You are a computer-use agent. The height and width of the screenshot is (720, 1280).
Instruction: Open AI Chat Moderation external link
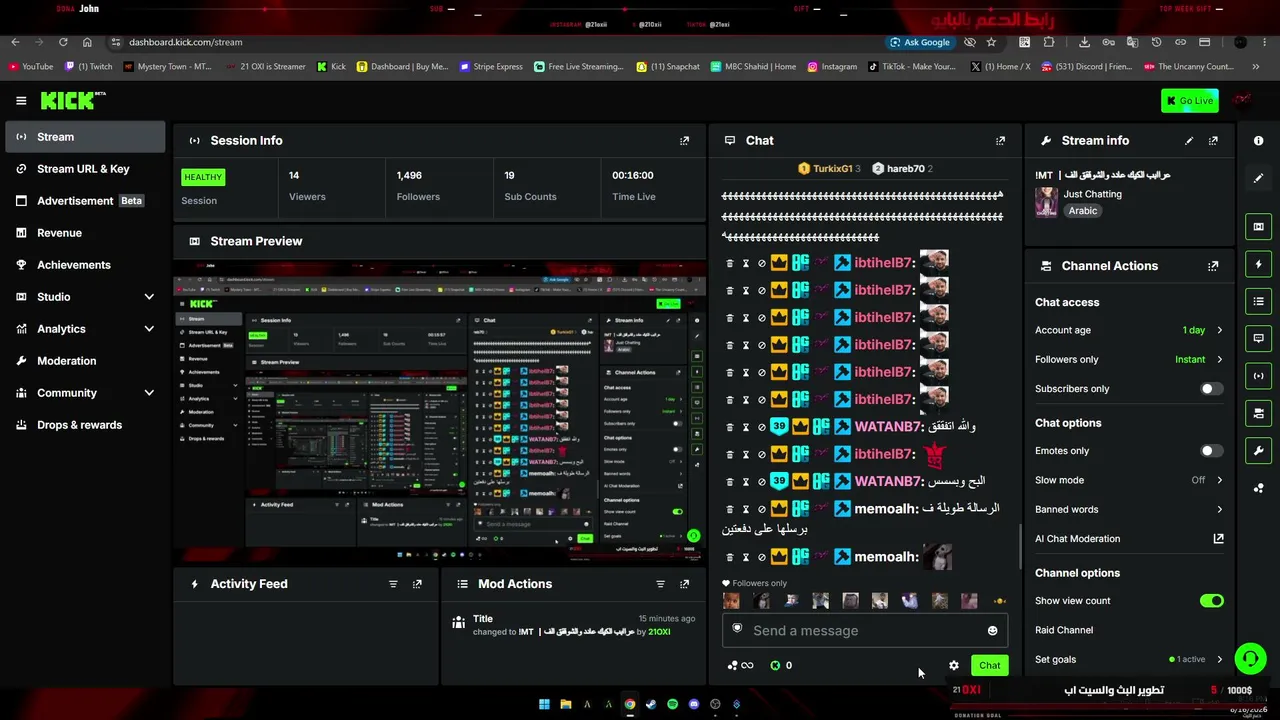tap(1218, 539)
